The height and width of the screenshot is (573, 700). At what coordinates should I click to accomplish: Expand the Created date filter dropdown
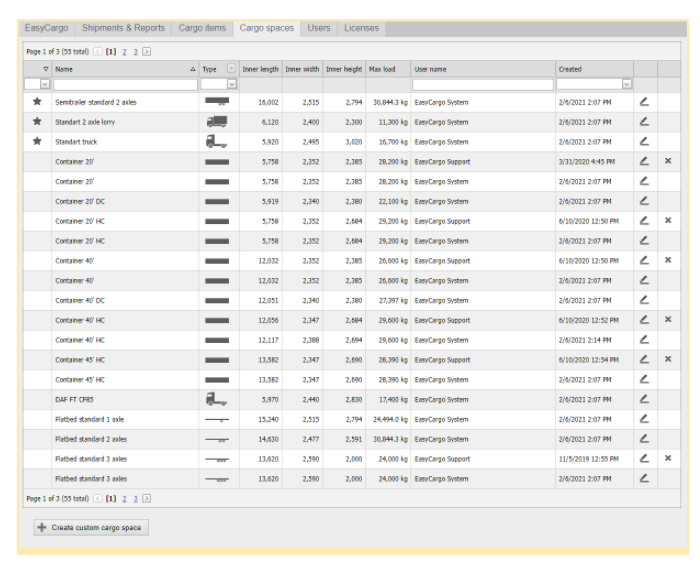point(627,85)
